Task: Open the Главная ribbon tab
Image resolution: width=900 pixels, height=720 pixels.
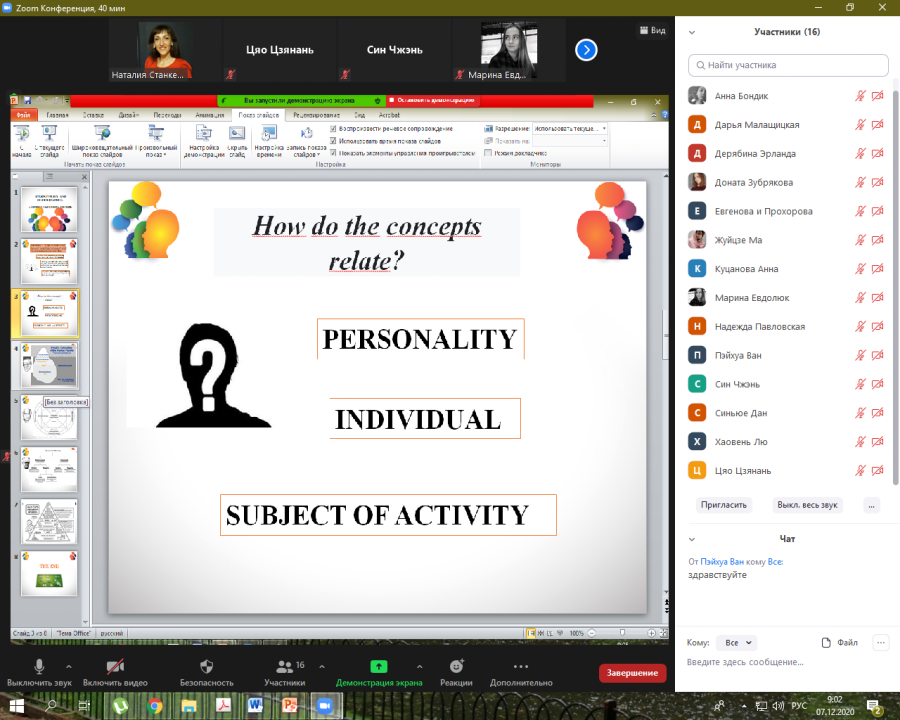Action: [x=57, y=115]
